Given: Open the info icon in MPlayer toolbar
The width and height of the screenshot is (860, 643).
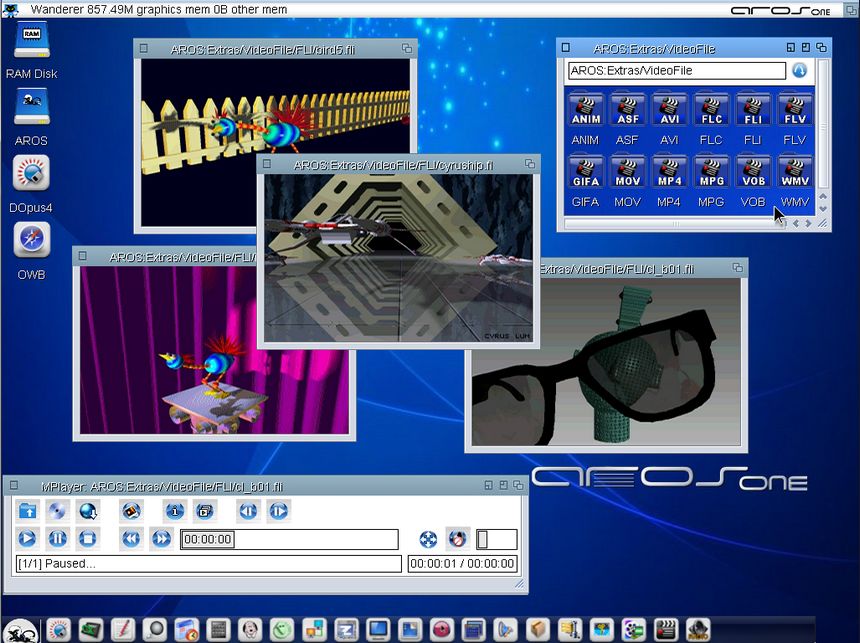Looking at the screenshot, I should 175,511.
